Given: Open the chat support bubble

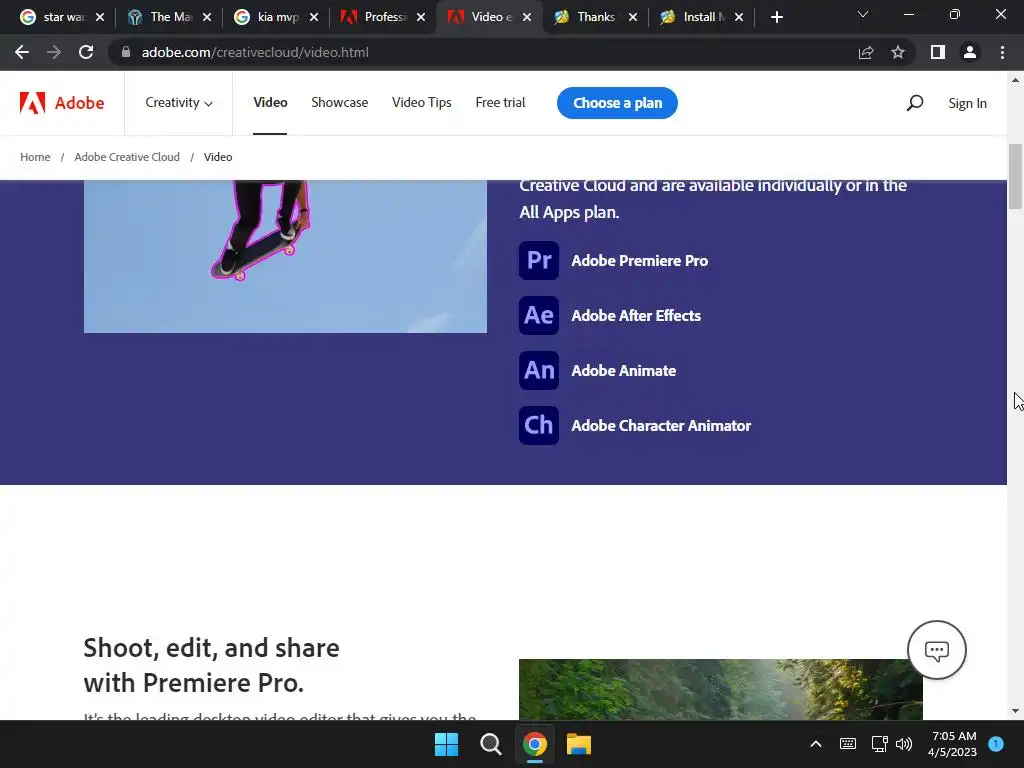Looking at the screenshot, I should [936, 650].
